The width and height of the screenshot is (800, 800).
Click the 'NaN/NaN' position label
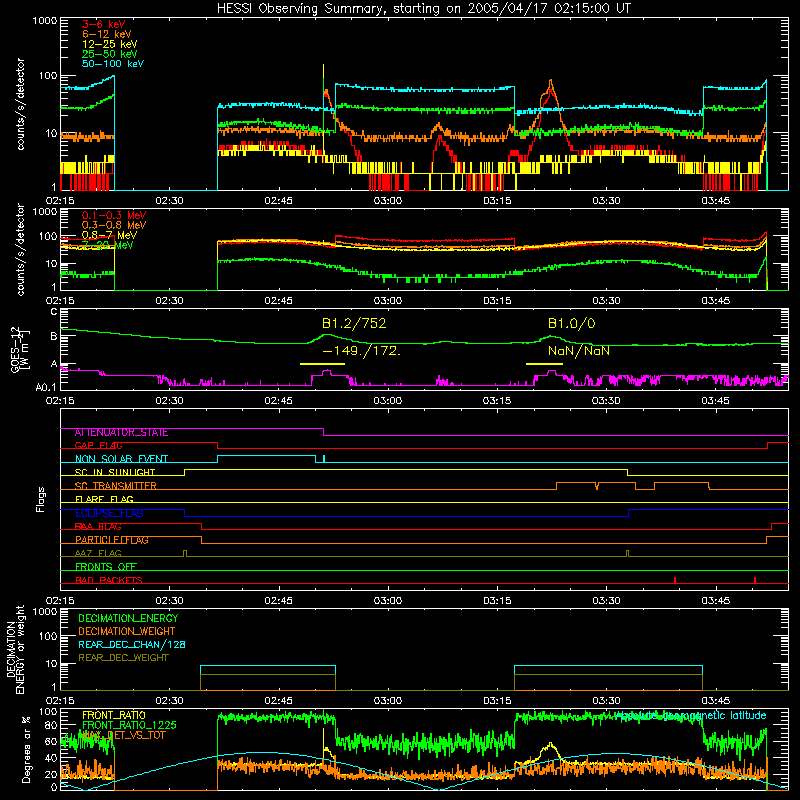579,351
